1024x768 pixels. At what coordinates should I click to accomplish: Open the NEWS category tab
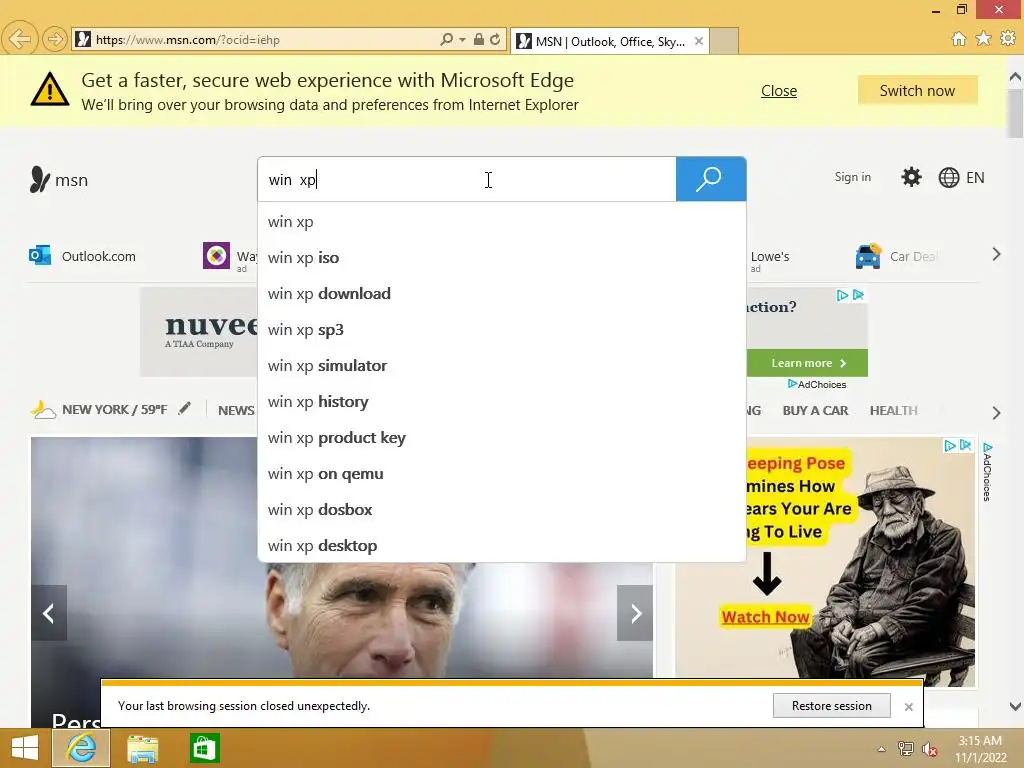click(x=236, y=410)
